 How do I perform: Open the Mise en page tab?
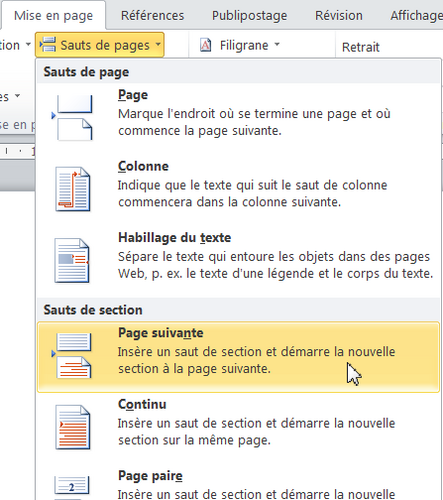[53, 15]
